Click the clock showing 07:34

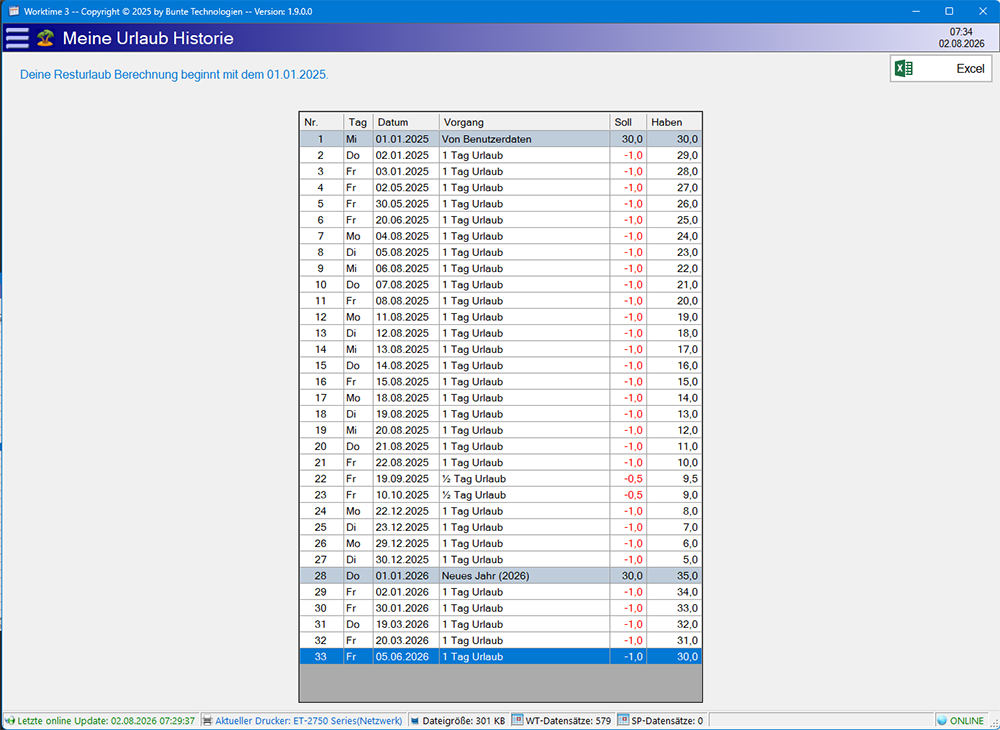click(x=961, y=31)
